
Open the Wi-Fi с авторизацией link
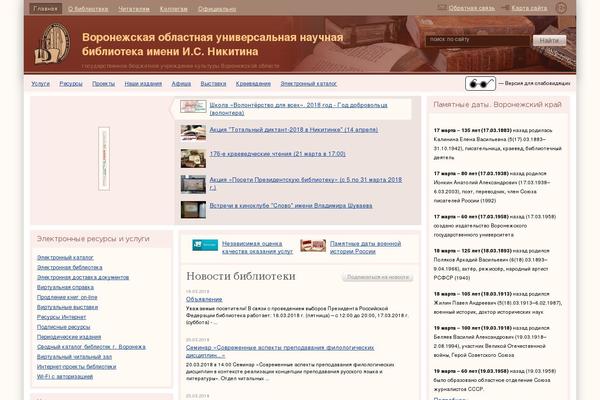coord(65,377)
